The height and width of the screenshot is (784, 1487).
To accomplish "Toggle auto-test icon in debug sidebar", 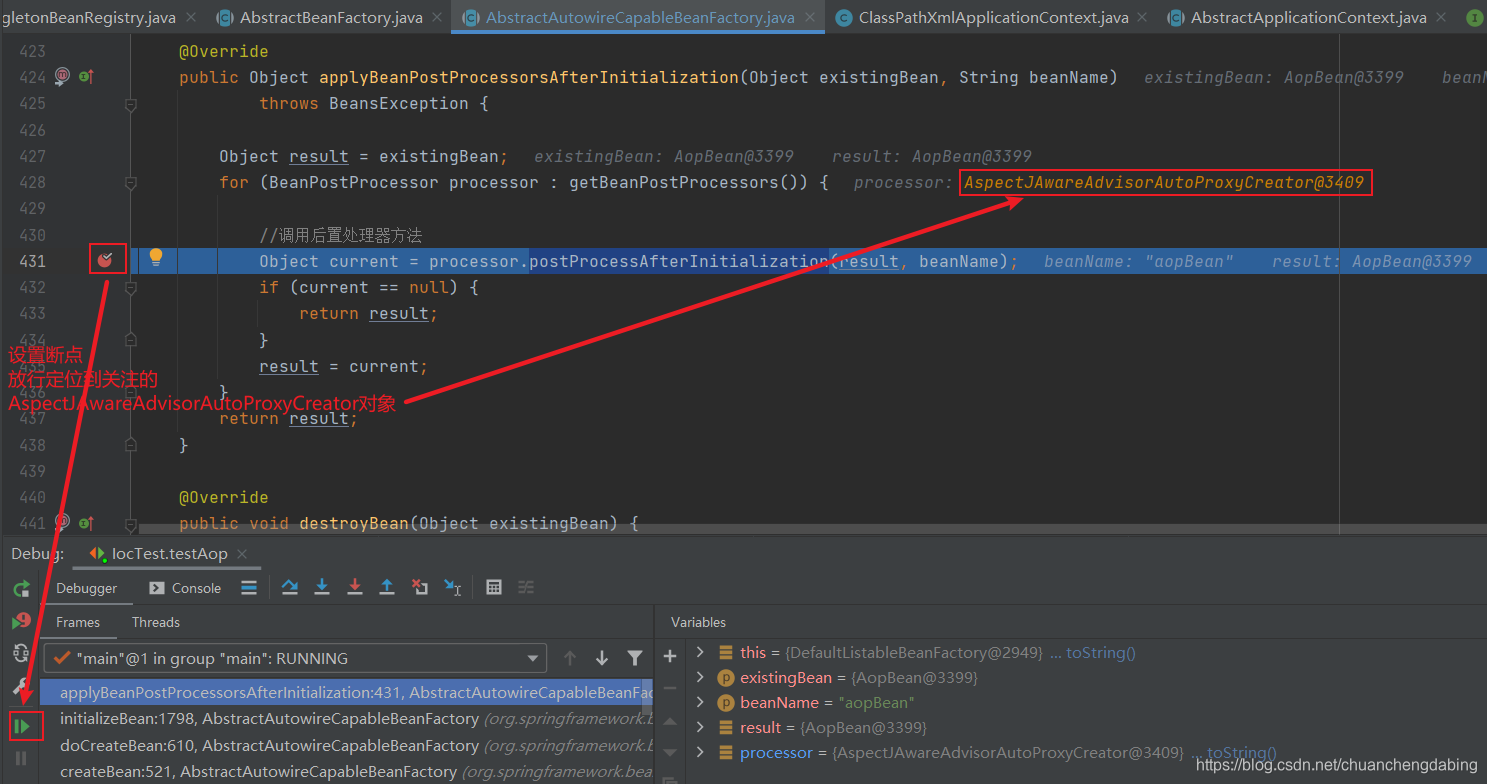I will [x=22, y=653].
